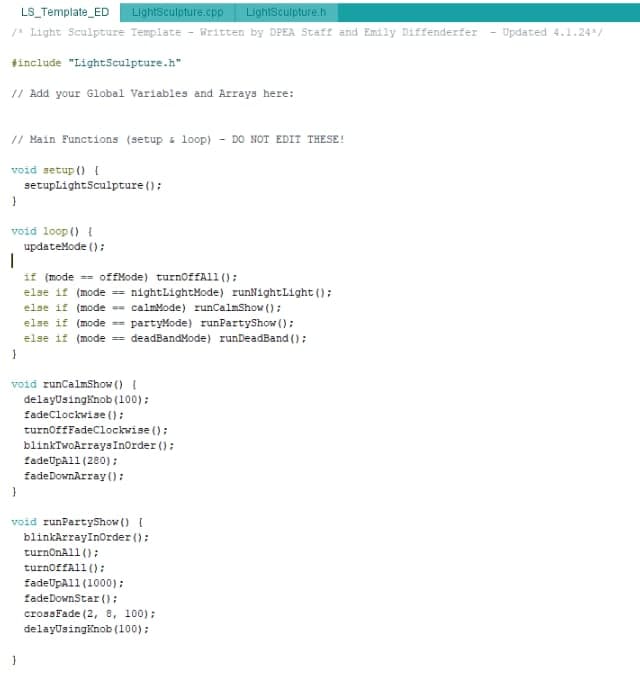Click the 'void loop()' line
This screenshot has height=680, width=640.
point(52,231)
